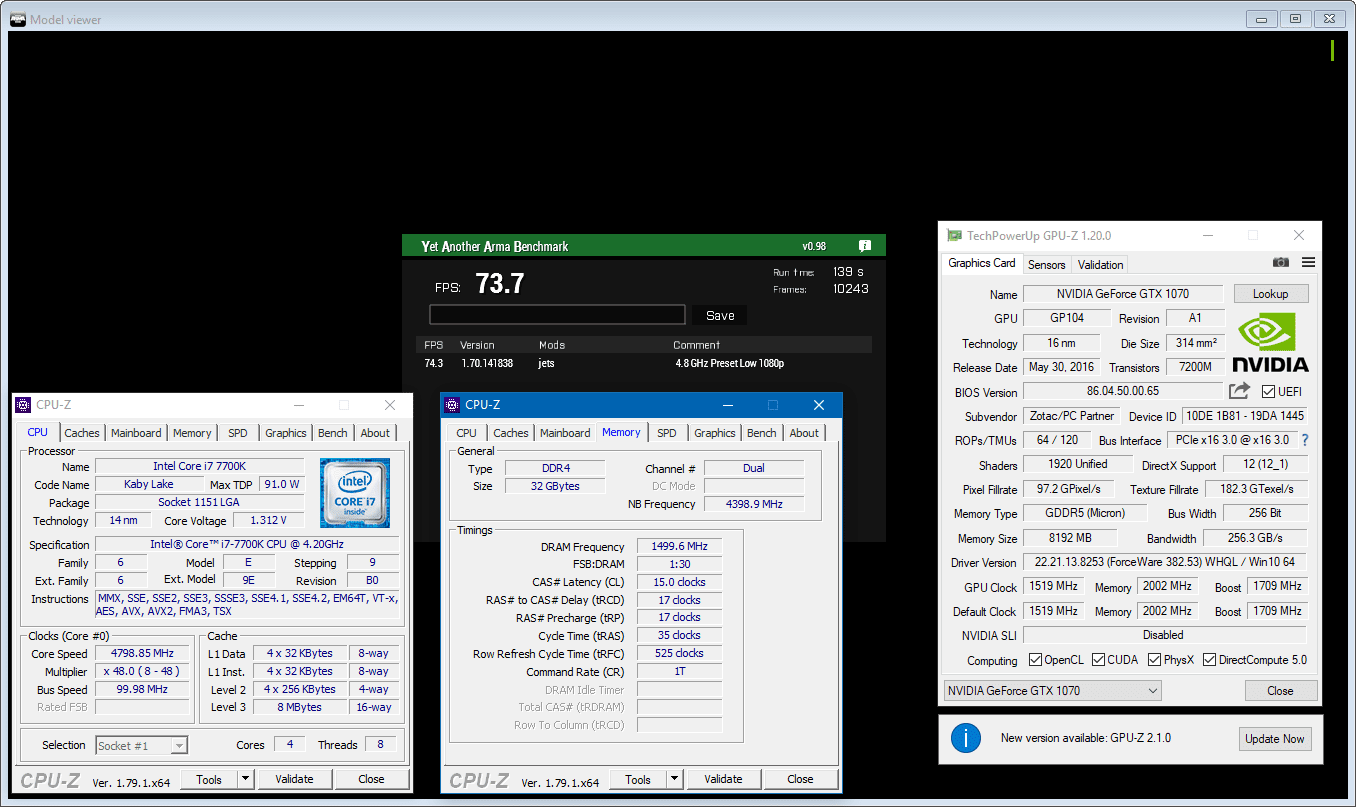The width and height of the screenshot is (1356, 807).
Task: Open the Mainboard tab in left CPU-Z window
Action: point(136,433)
